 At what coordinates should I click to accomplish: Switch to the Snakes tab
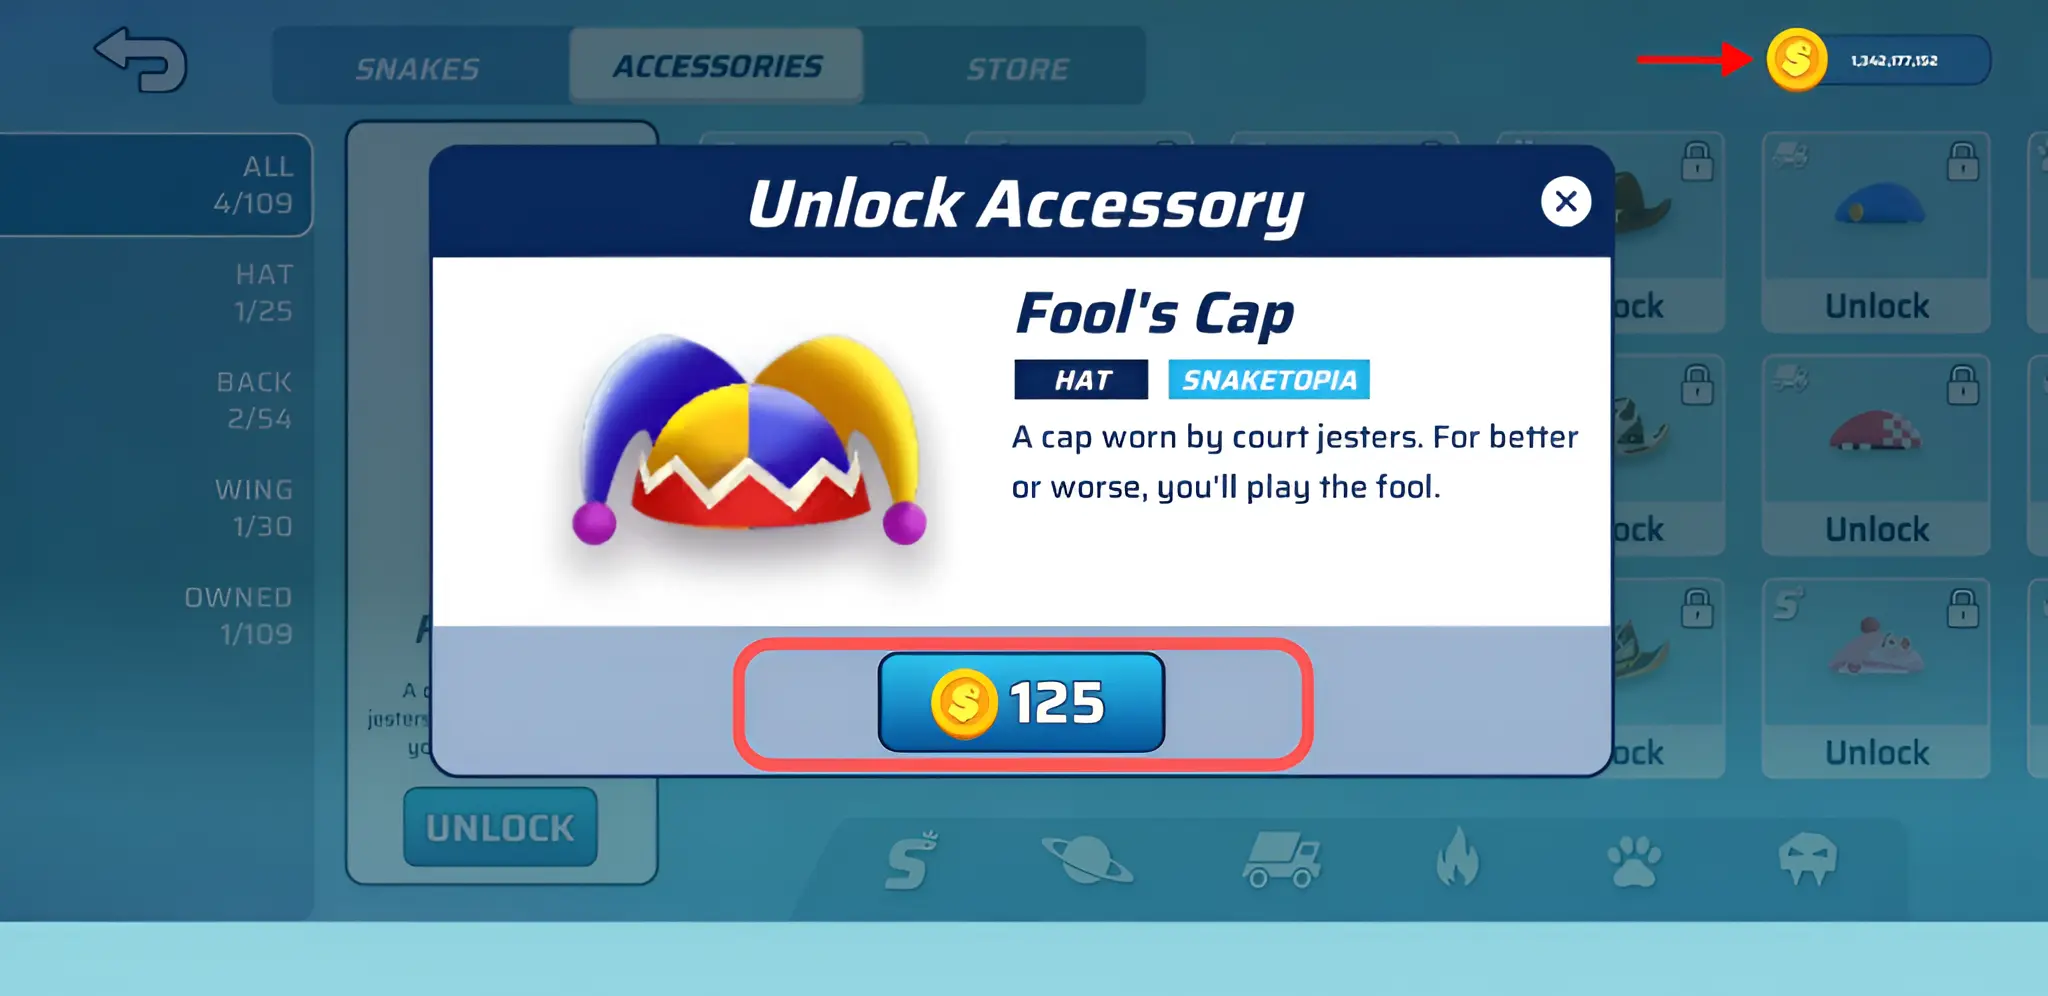point(418,67)
